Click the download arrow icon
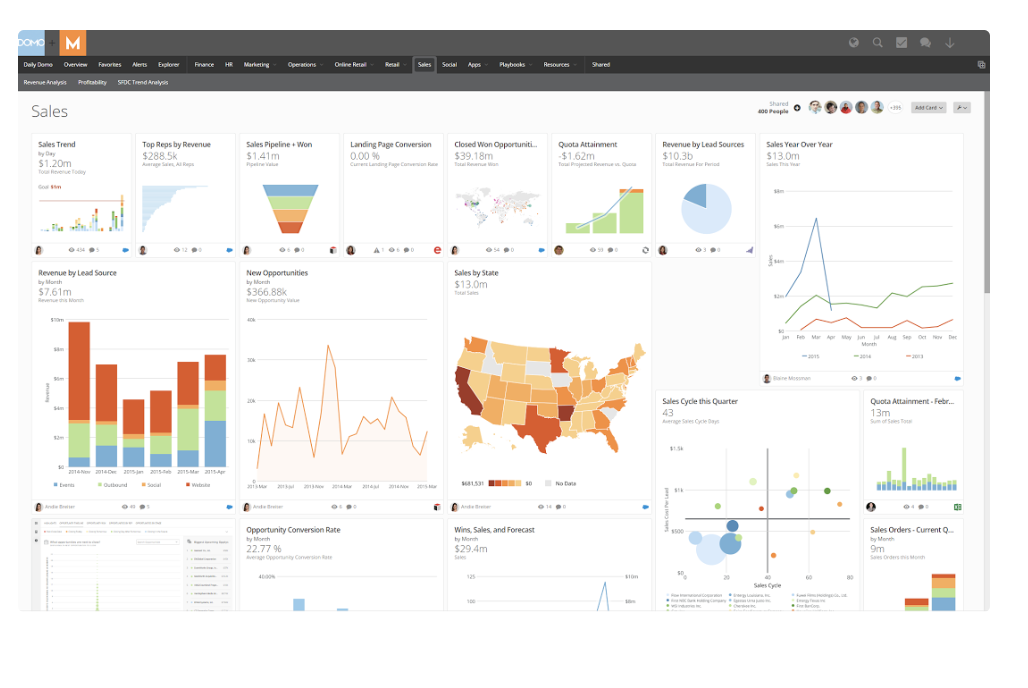The image size is (1028, 688). pyautogui.click(x=949, y=43)
